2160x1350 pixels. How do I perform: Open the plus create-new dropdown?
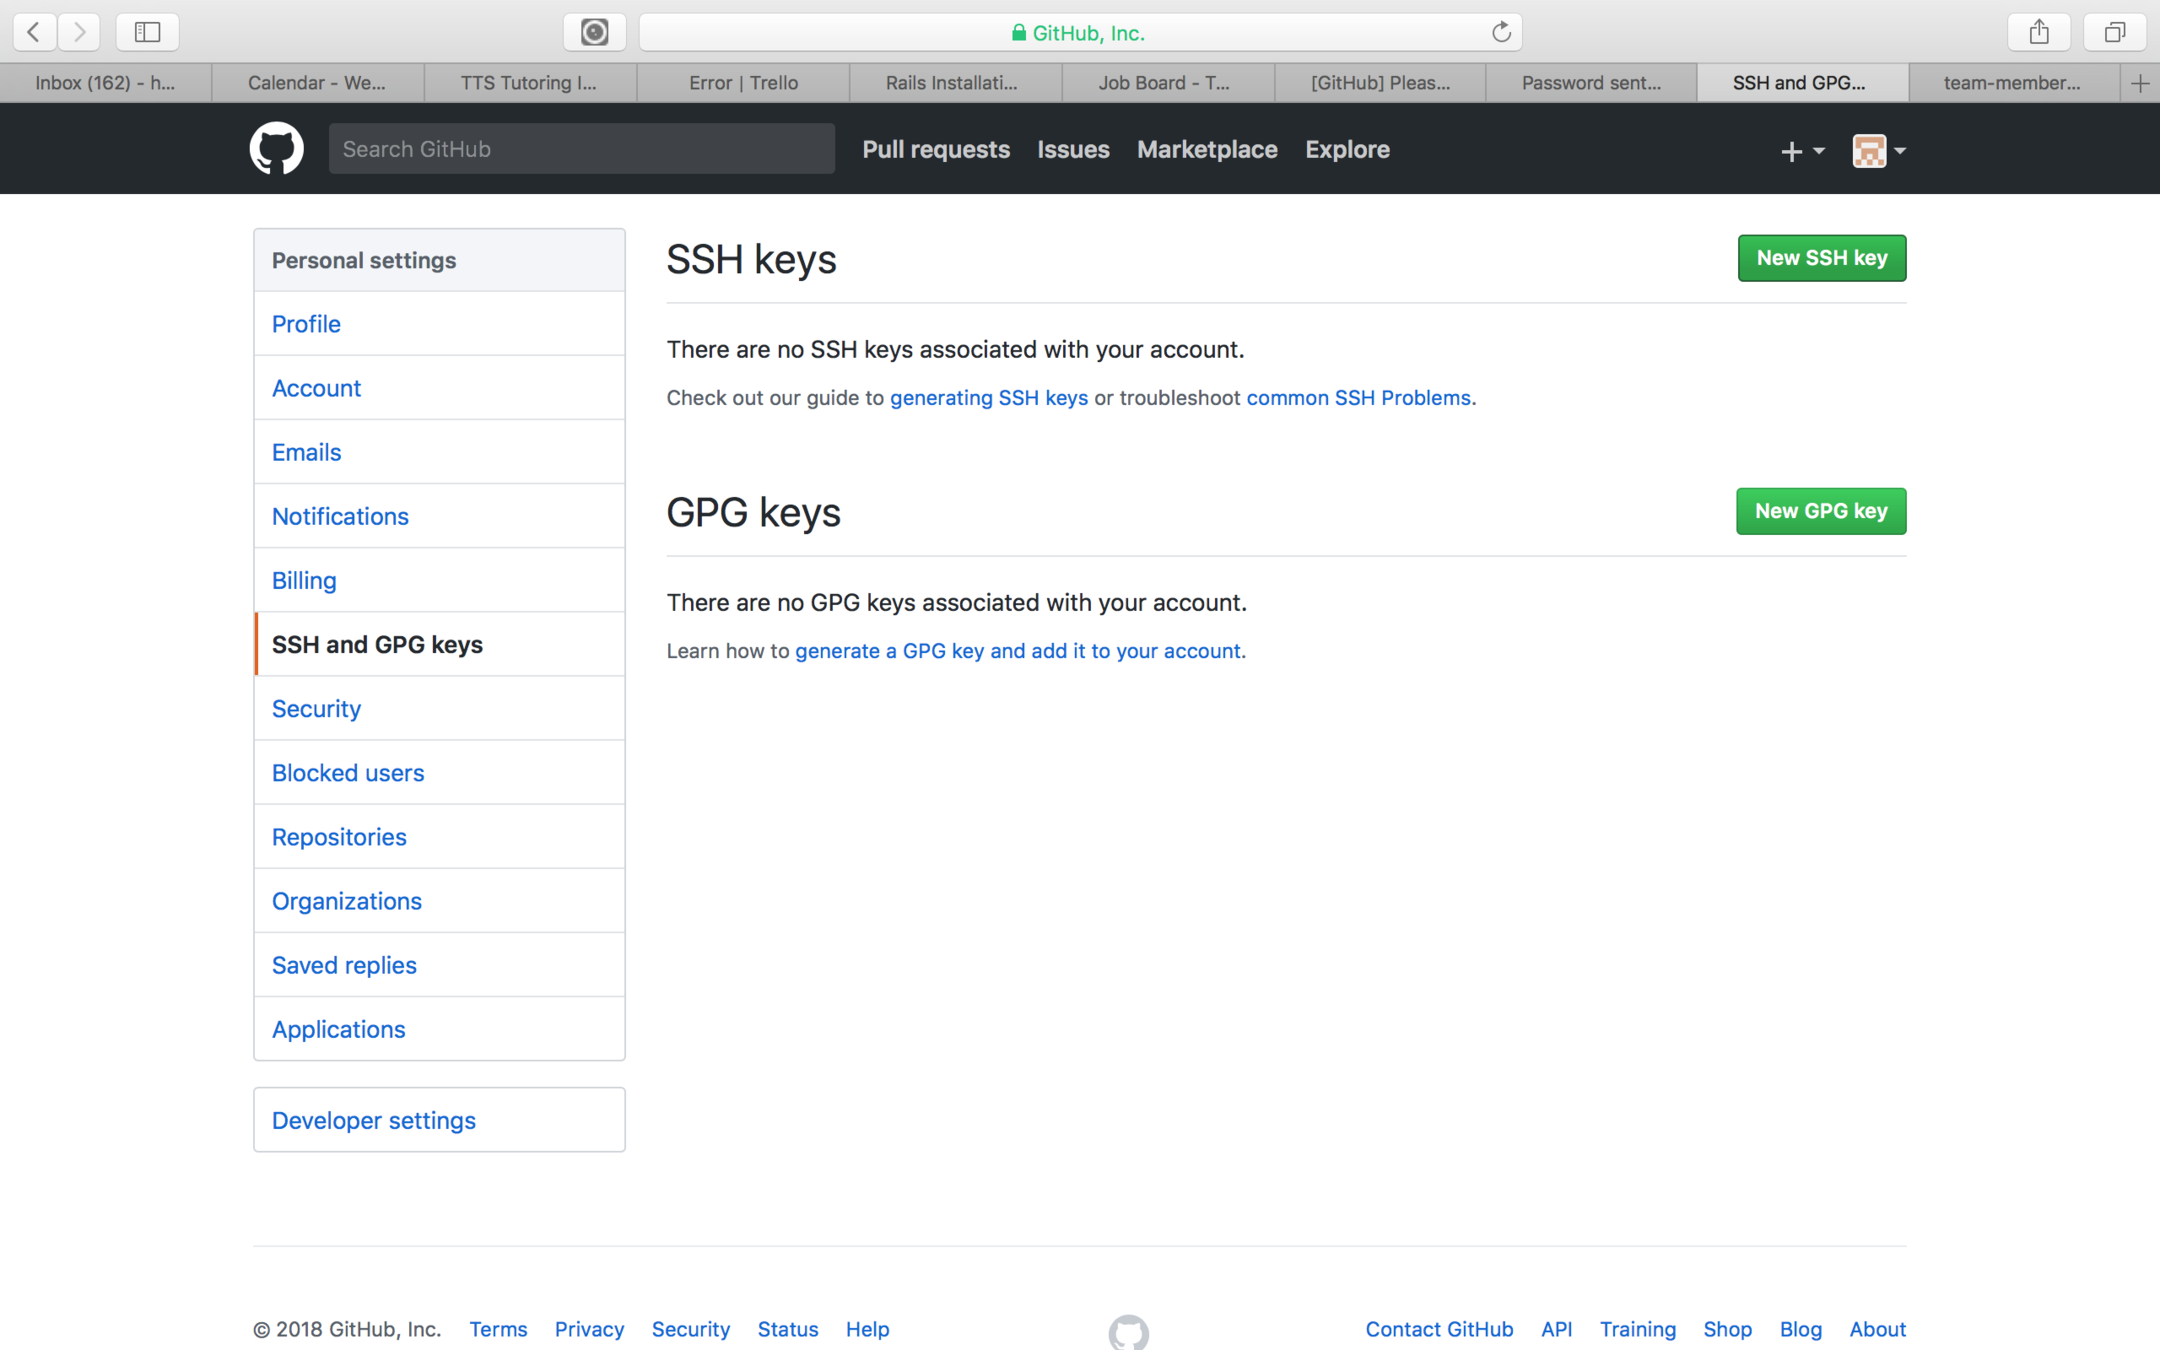coord(1801,151)
